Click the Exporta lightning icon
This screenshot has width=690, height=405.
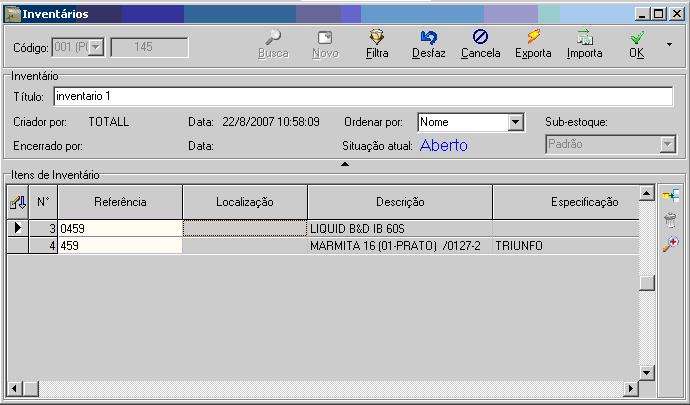[533, 37]
